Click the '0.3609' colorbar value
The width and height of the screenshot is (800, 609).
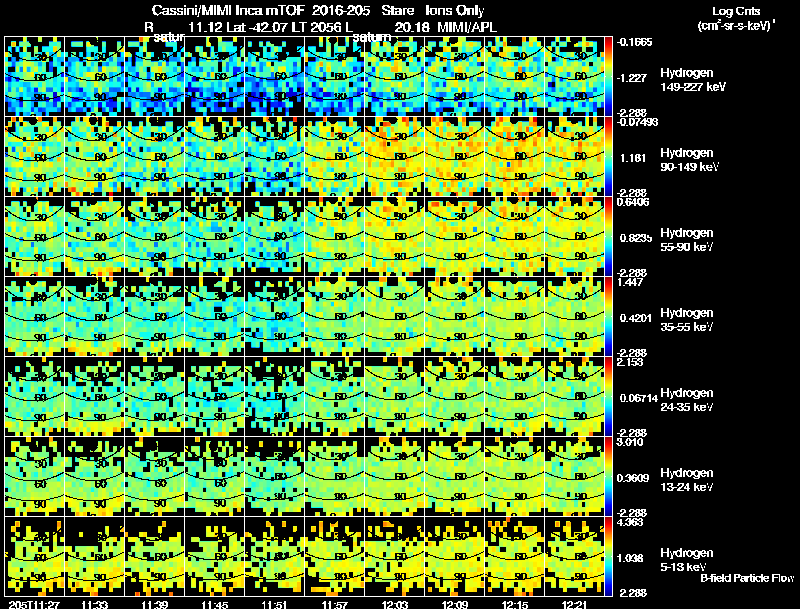[x=634, y=478]
